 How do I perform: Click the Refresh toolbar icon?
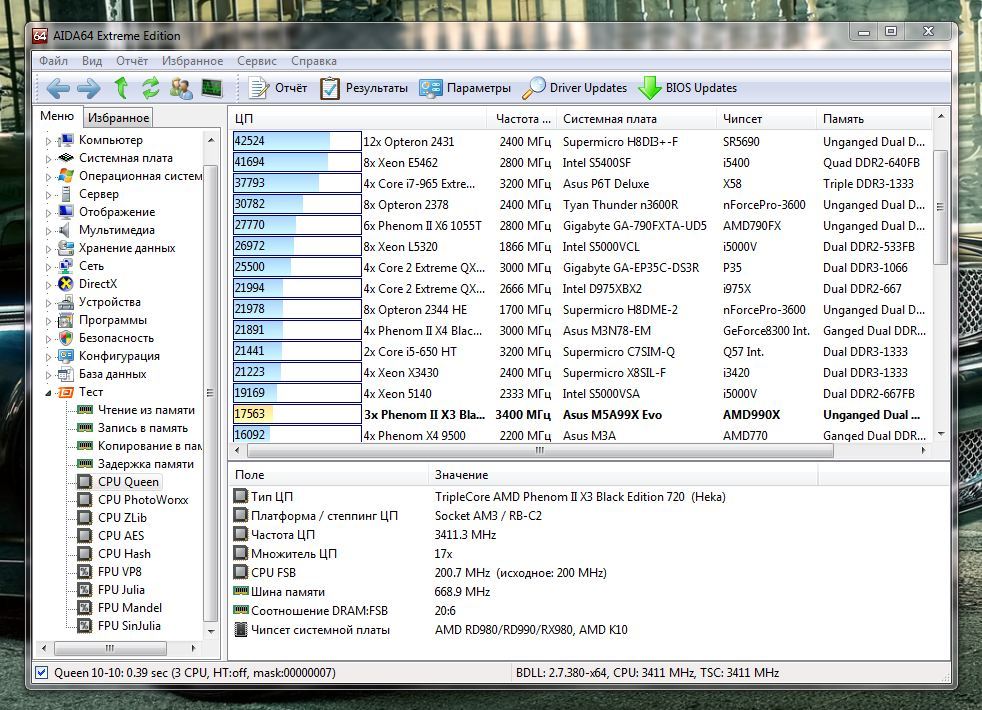(150, 88)
